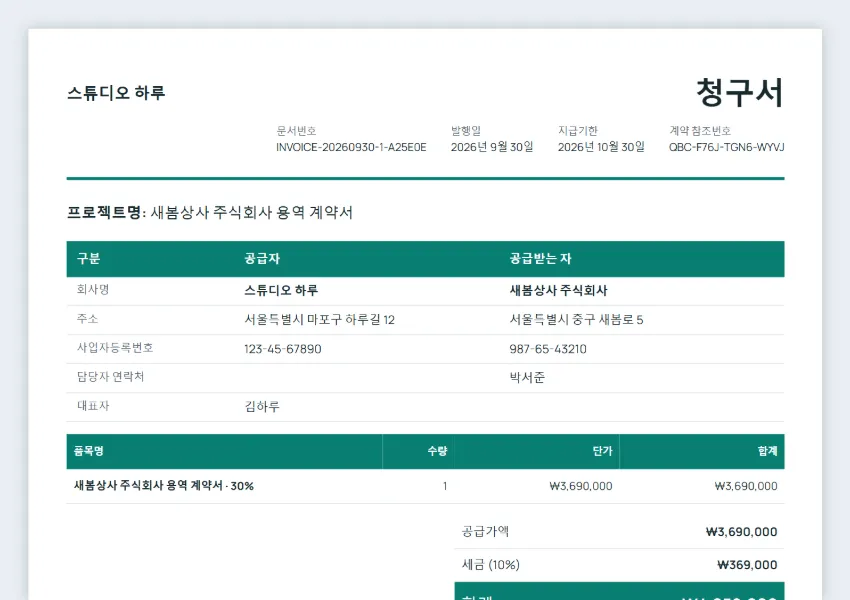Click the 청구서 document title
The image size is (850, 600).
point(740,93)
